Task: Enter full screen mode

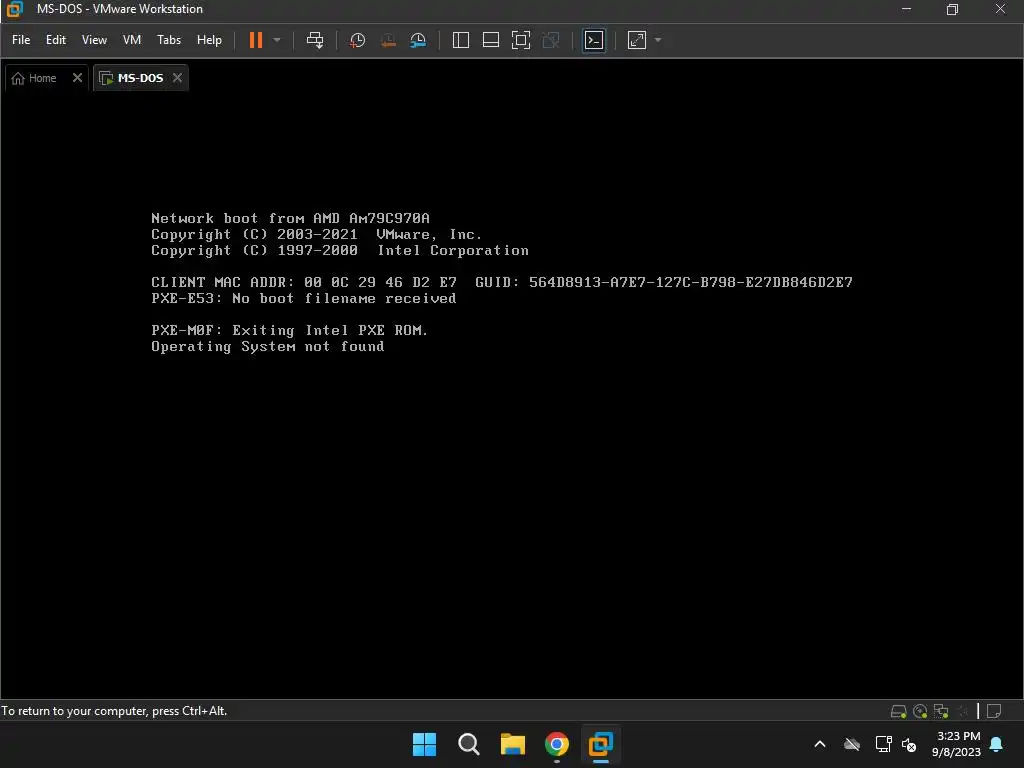Action: (520, 40)
